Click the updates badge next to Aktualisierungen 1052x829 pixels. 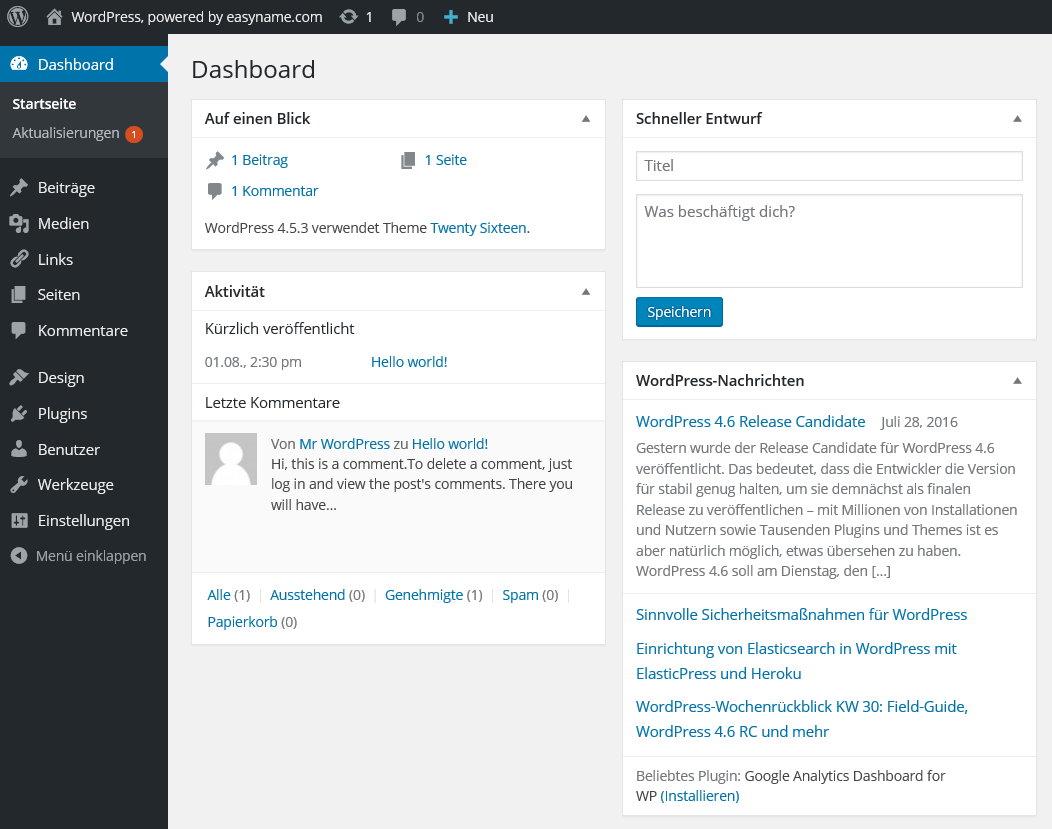pyautogui.click(x=134, y=134)
